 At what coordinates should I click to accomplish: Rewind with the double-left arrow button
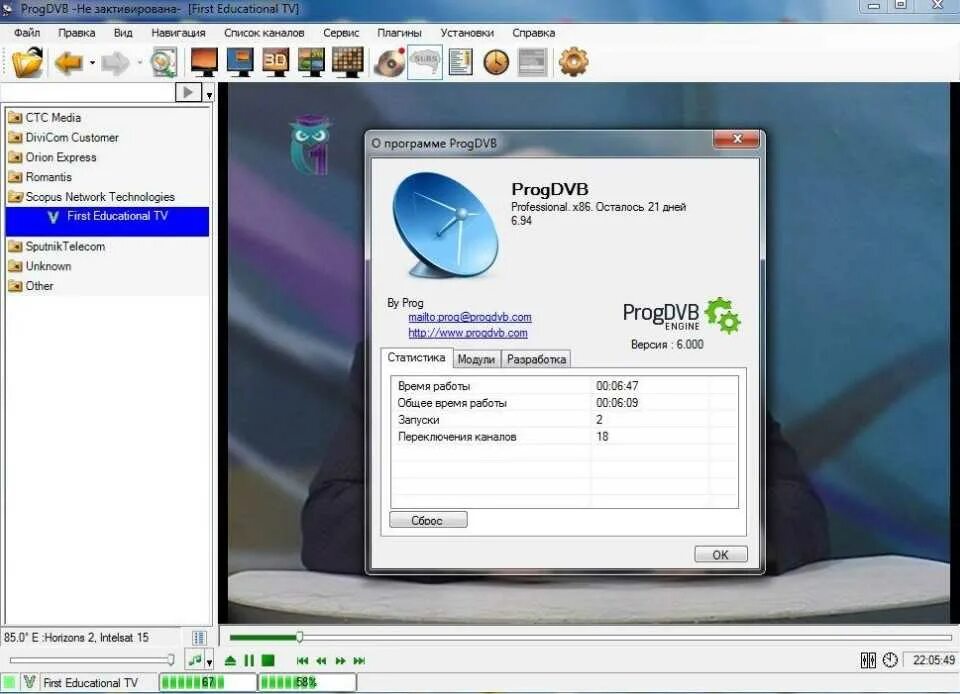coord(321,661)
